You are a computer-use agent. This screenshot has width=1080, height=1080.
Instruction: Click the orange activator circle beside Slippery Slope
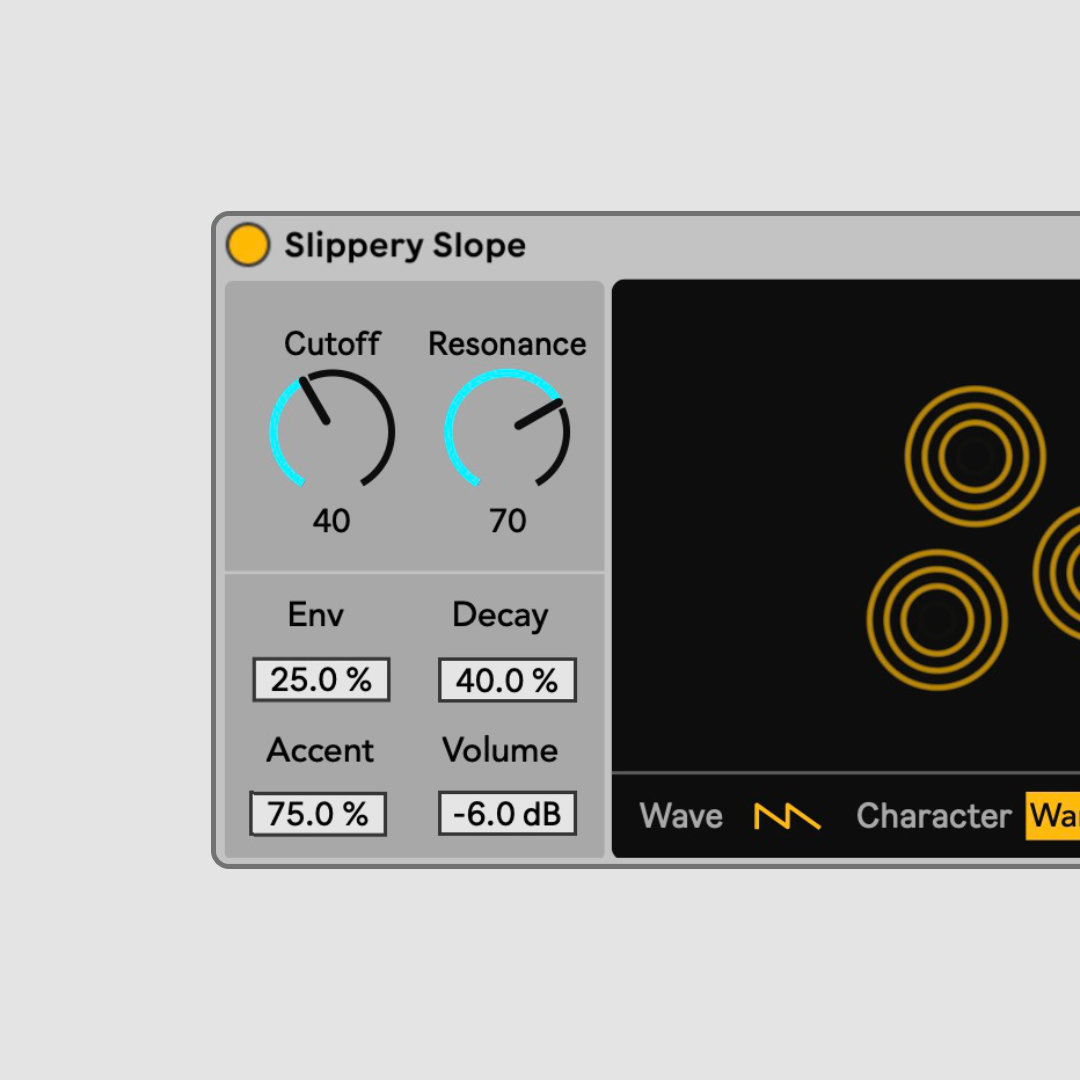click(249, 244)
